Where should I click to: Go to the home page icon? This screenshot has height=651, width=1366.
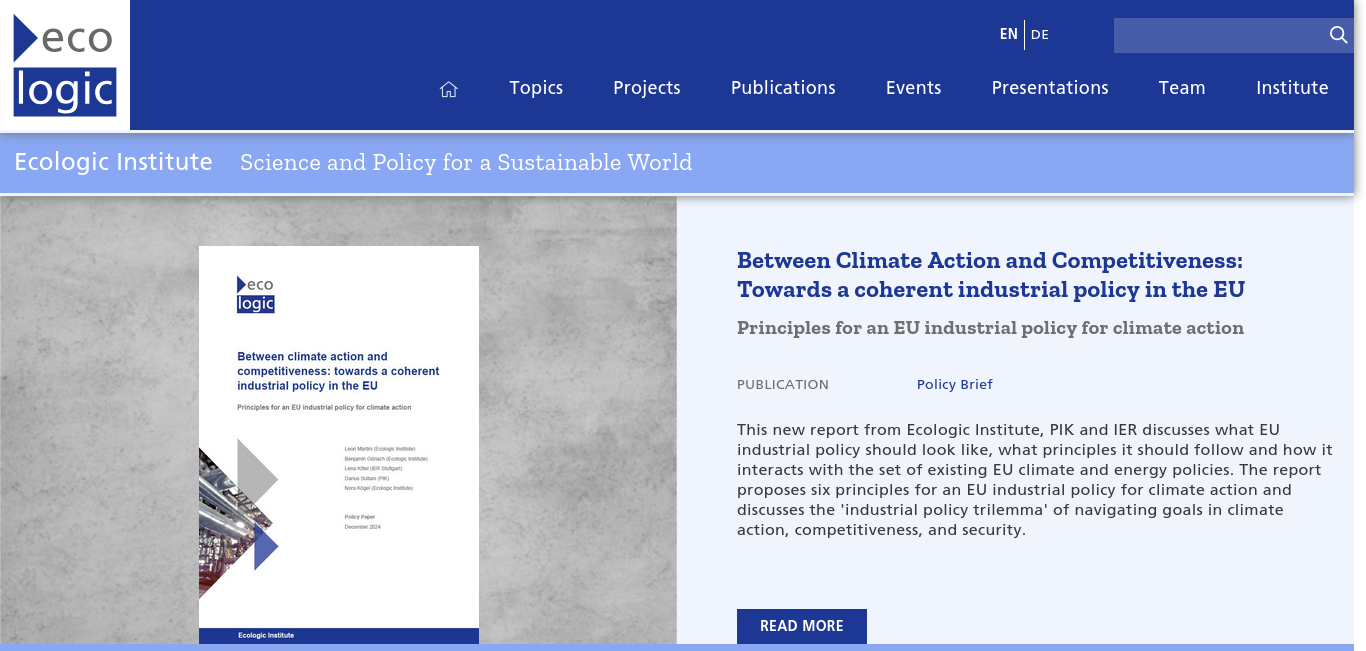coord(448,89)
